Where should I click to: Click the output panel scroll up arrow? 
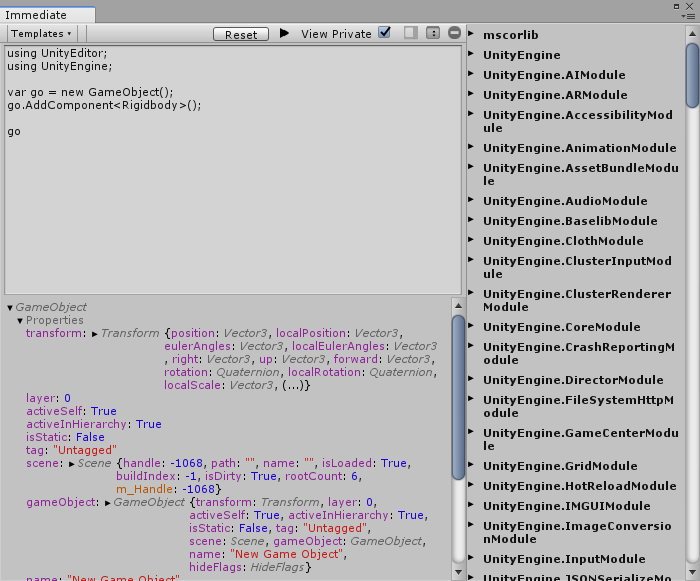pos(458,306)
